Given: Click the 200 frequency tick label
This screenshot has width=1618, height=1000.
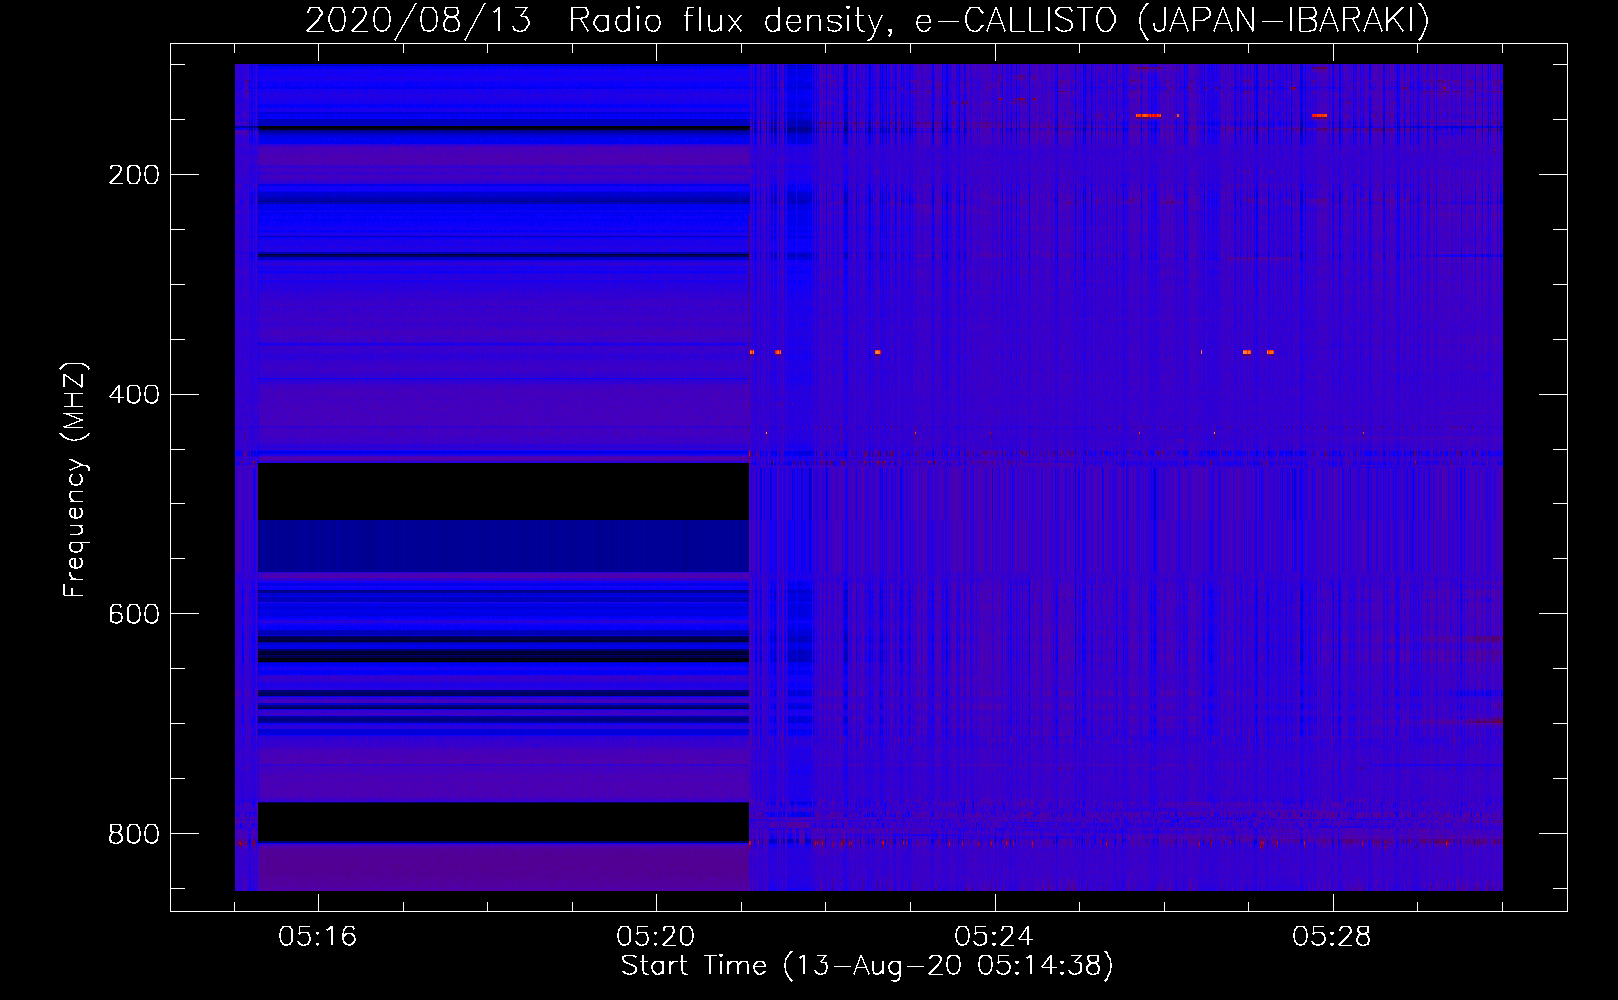Looking at the screenshot, I should 134,175.
